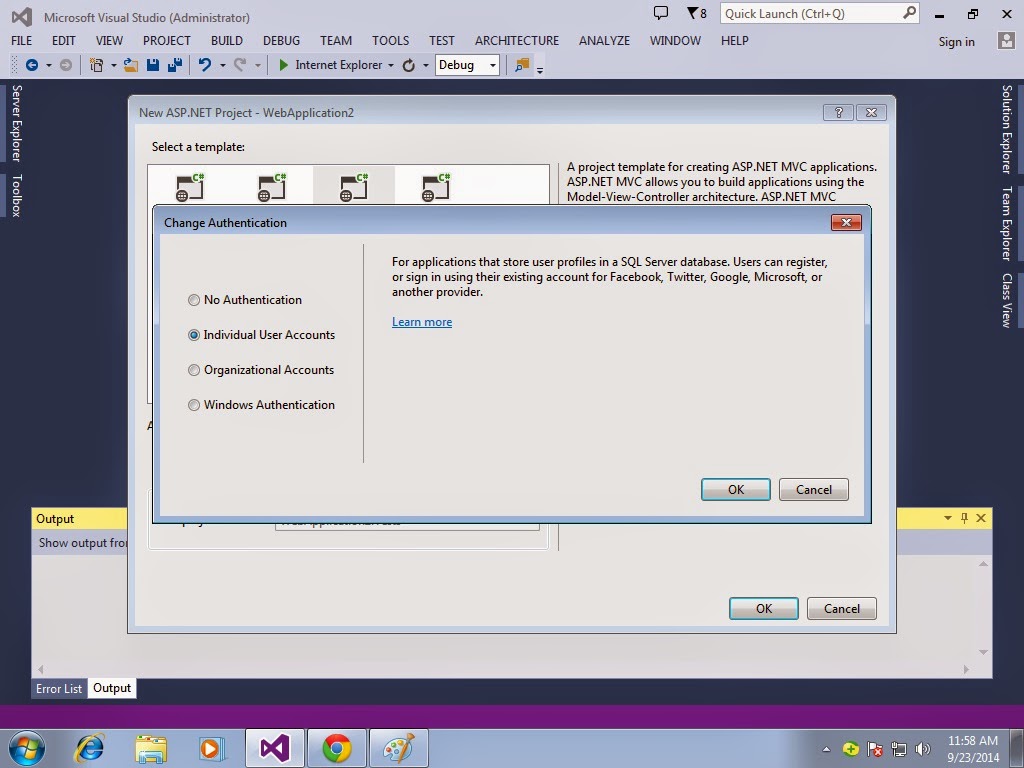Image resolution: width=1024 pixels, height=768 pixels.
Task: Show hidden tray icons arrow
Action: [827, 750]
